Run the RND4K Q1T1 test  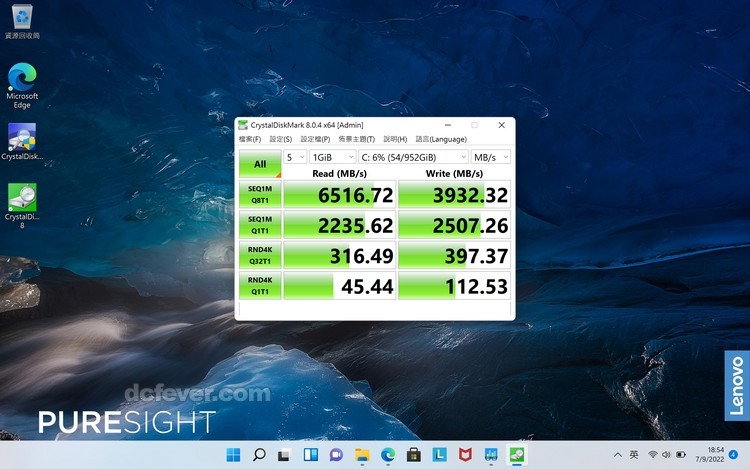coord(260,285)
